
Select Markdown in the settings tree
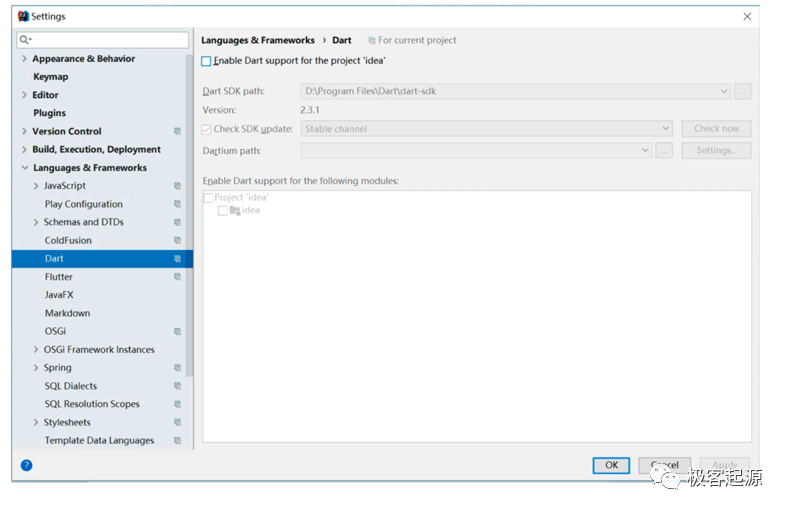67,313
